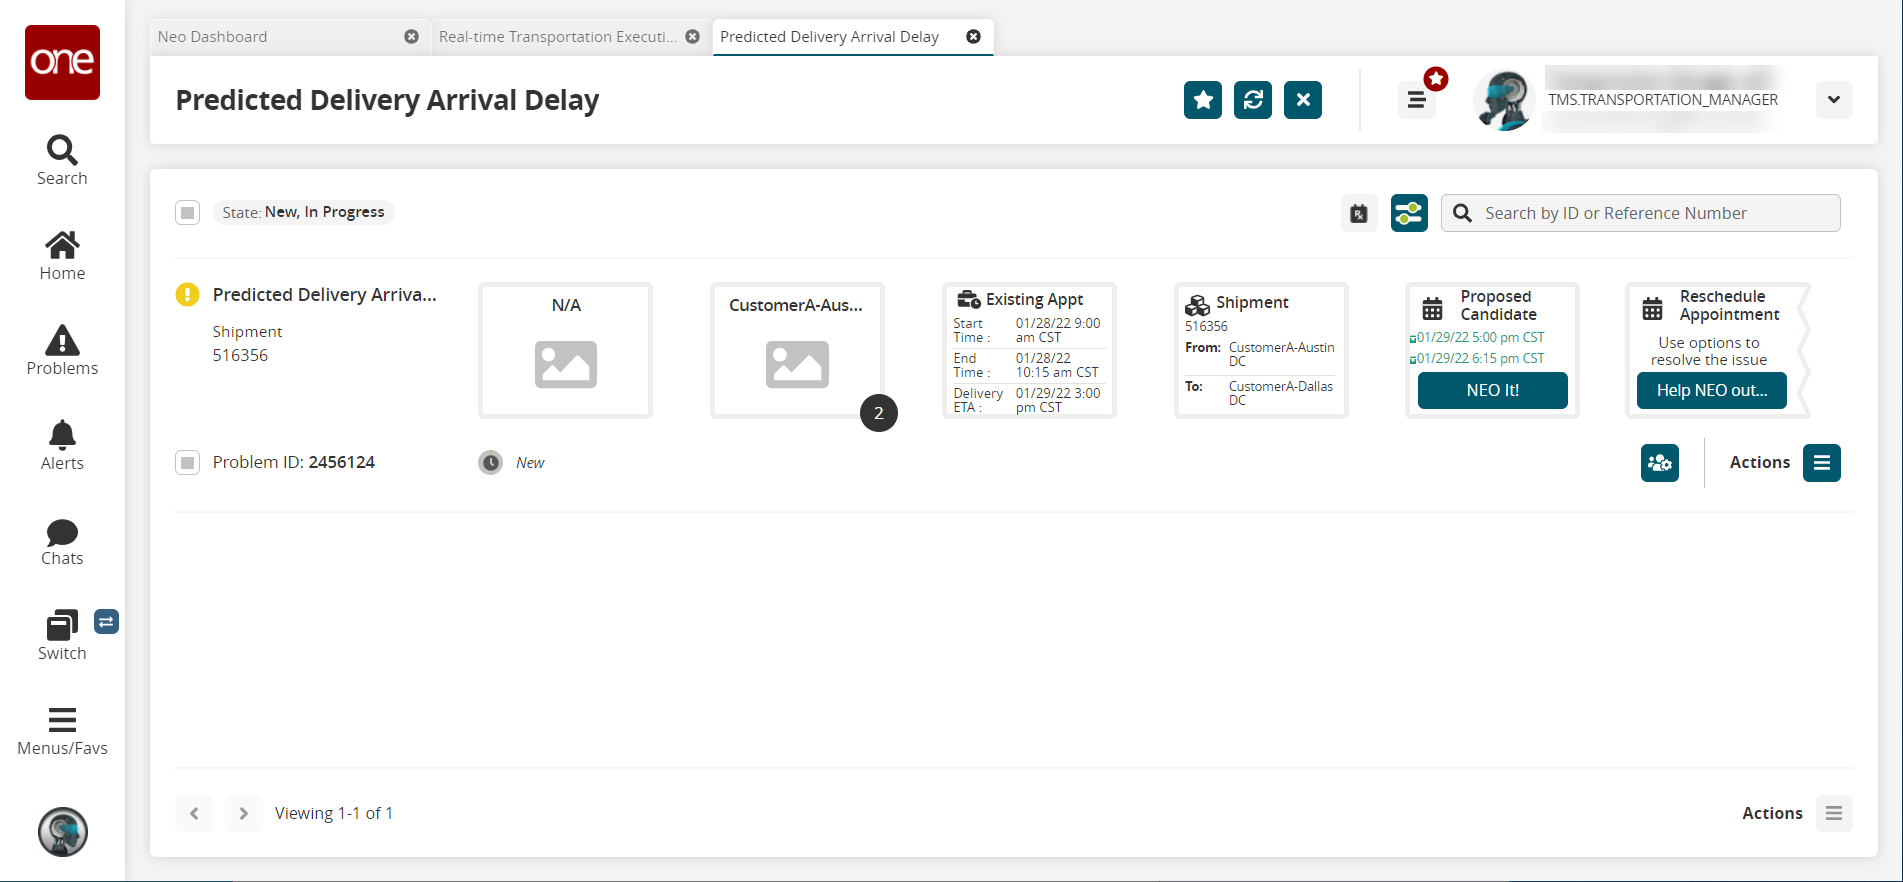Screen dimensions: 1903x882
Task: Open the team collaboration icon in problem row
Action: tap(1660, 463)
